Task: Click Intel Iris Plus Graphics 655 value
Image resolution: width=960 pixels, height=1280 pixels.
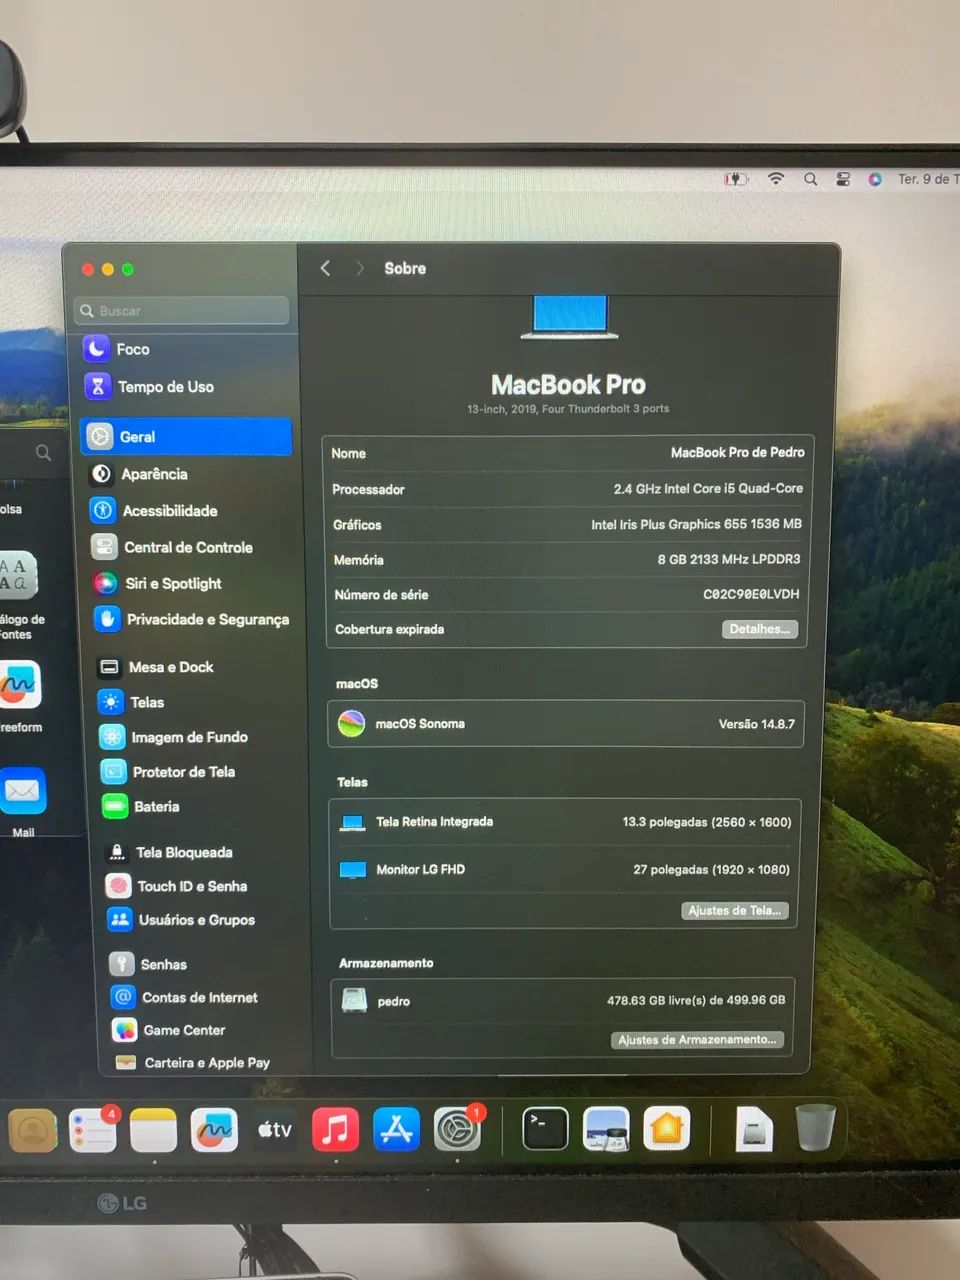Action: point(696,524)
